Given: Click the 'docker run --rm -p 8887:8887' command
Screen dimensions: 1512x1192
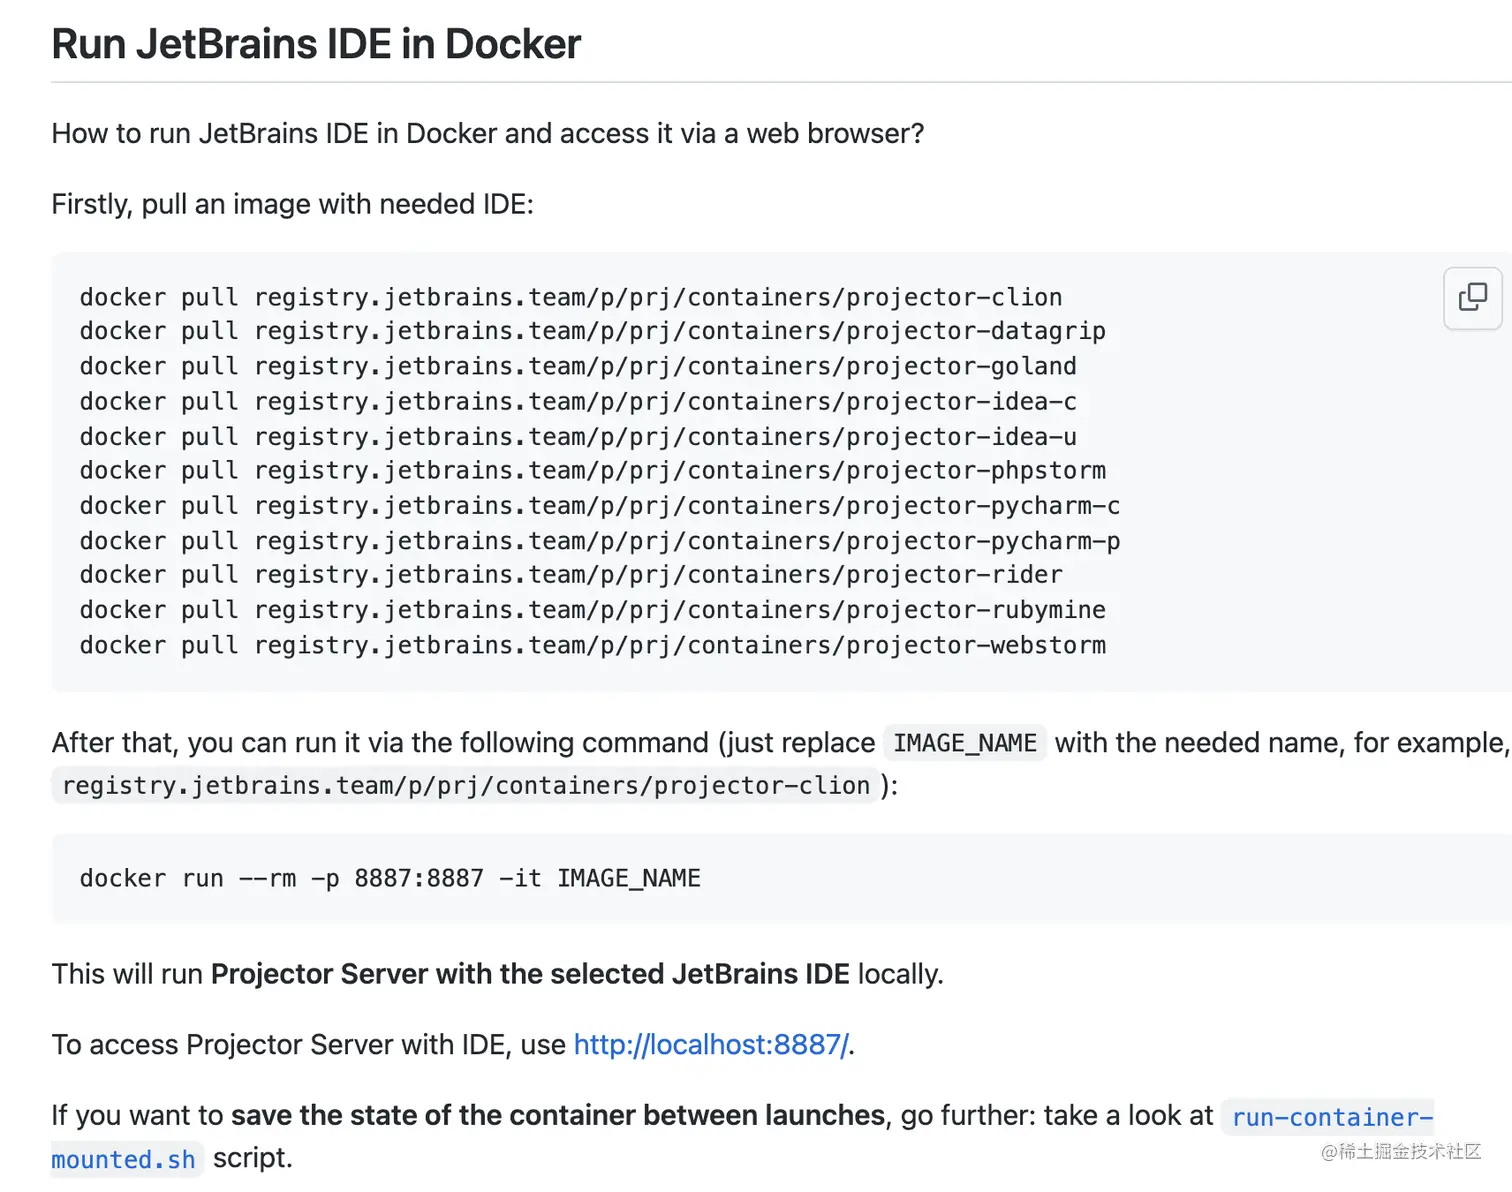Looking at the screenshot, I should [x=390, y=878].
